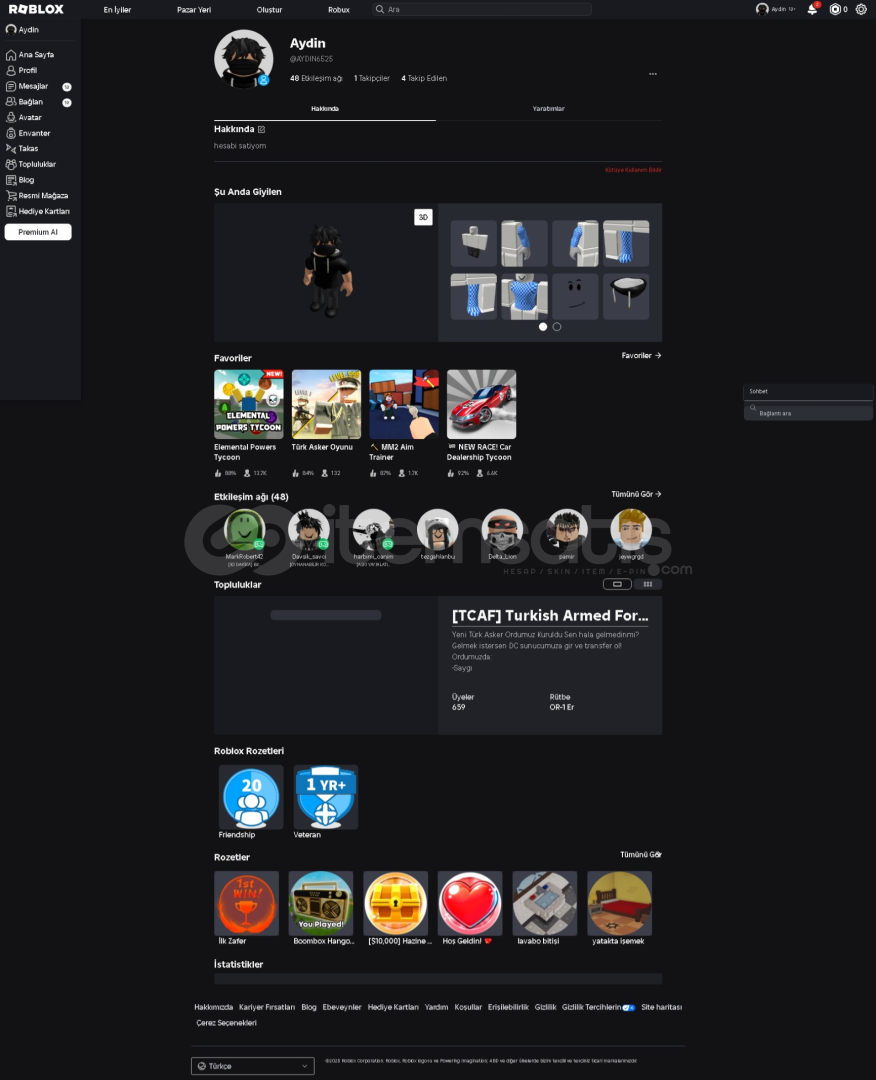This screenshot has width=876, height=1080.
Task: Open the Boombox Hangout badge
Action: [321, 903]
